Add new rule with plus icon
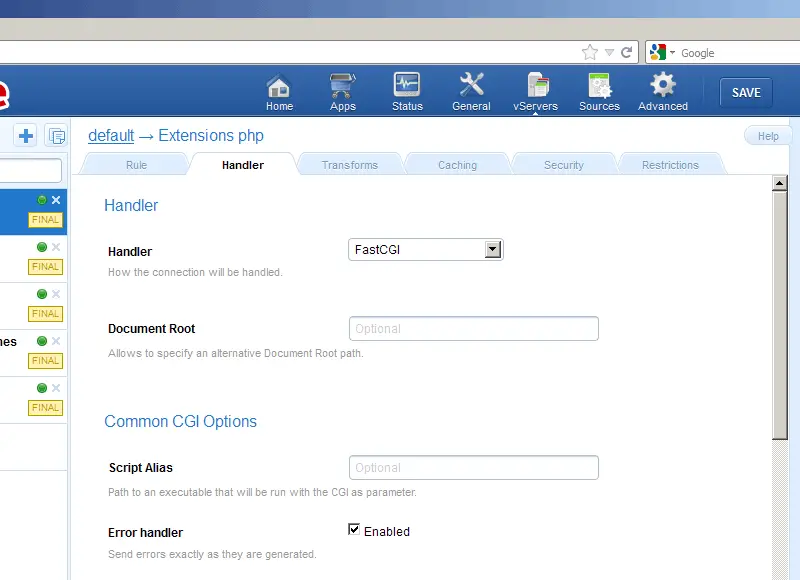The height and width of the screenshot is (580, 800). [x=26, y=136]
